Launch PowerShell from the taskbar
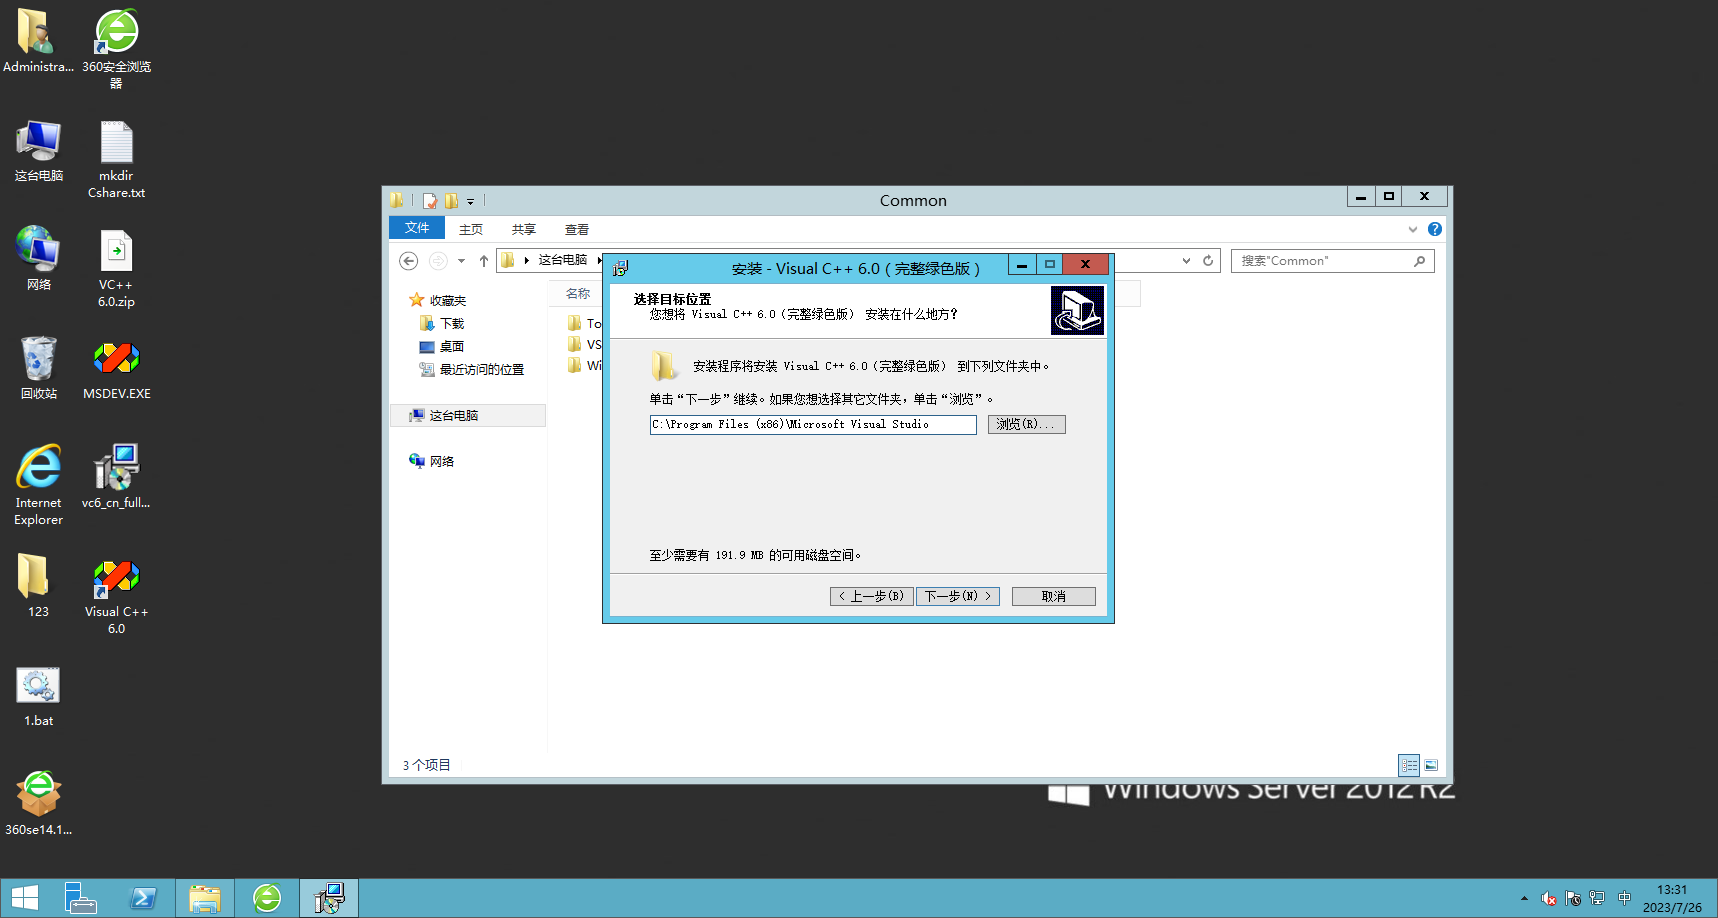 coord(143,898)
